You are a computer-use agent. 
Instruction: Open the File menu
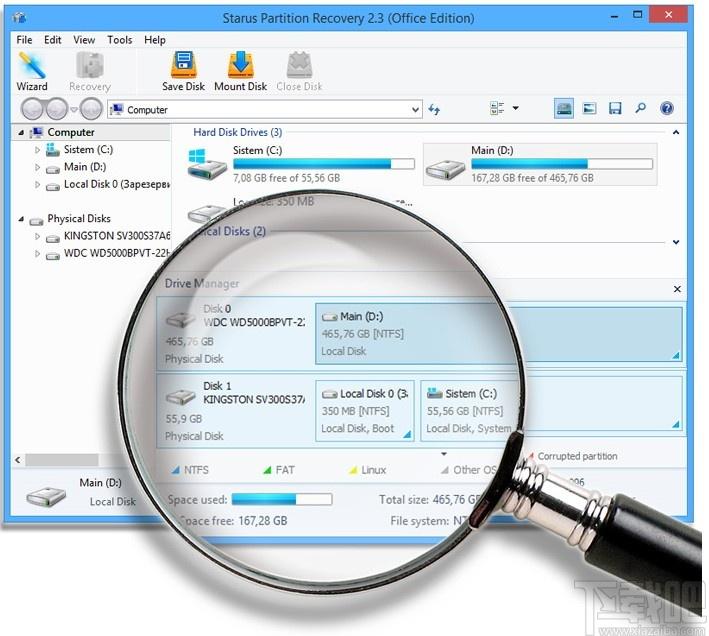24,40
